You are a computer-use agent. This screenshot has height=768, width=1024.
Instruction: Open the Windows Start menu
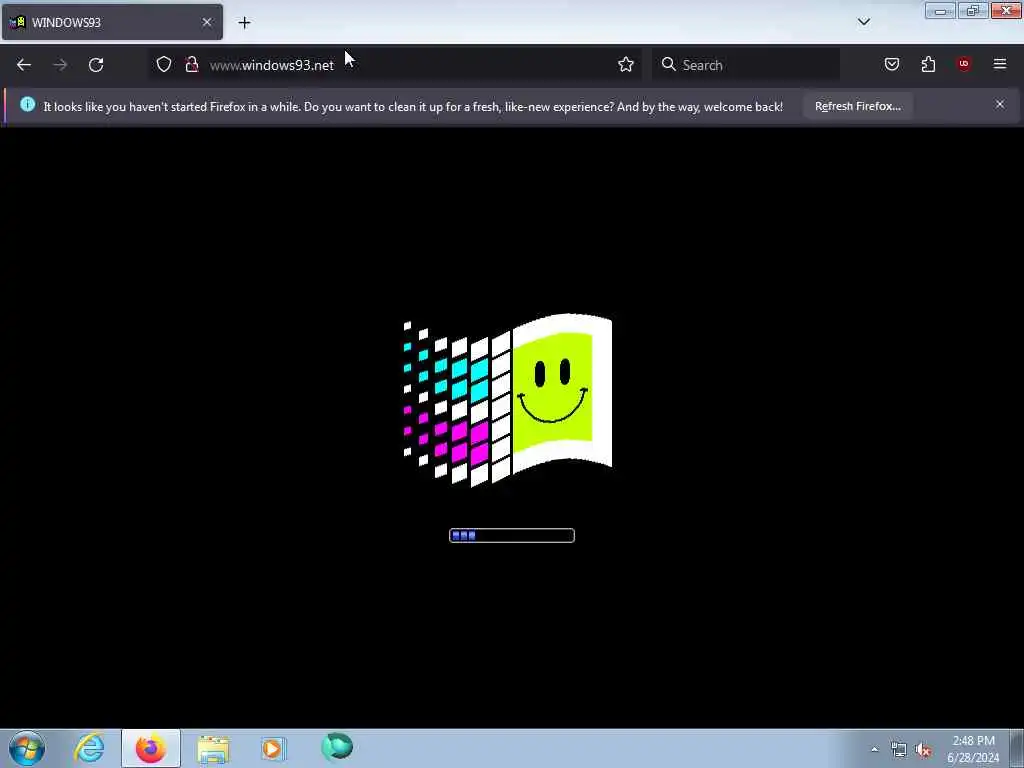click(x=27, y=748)
